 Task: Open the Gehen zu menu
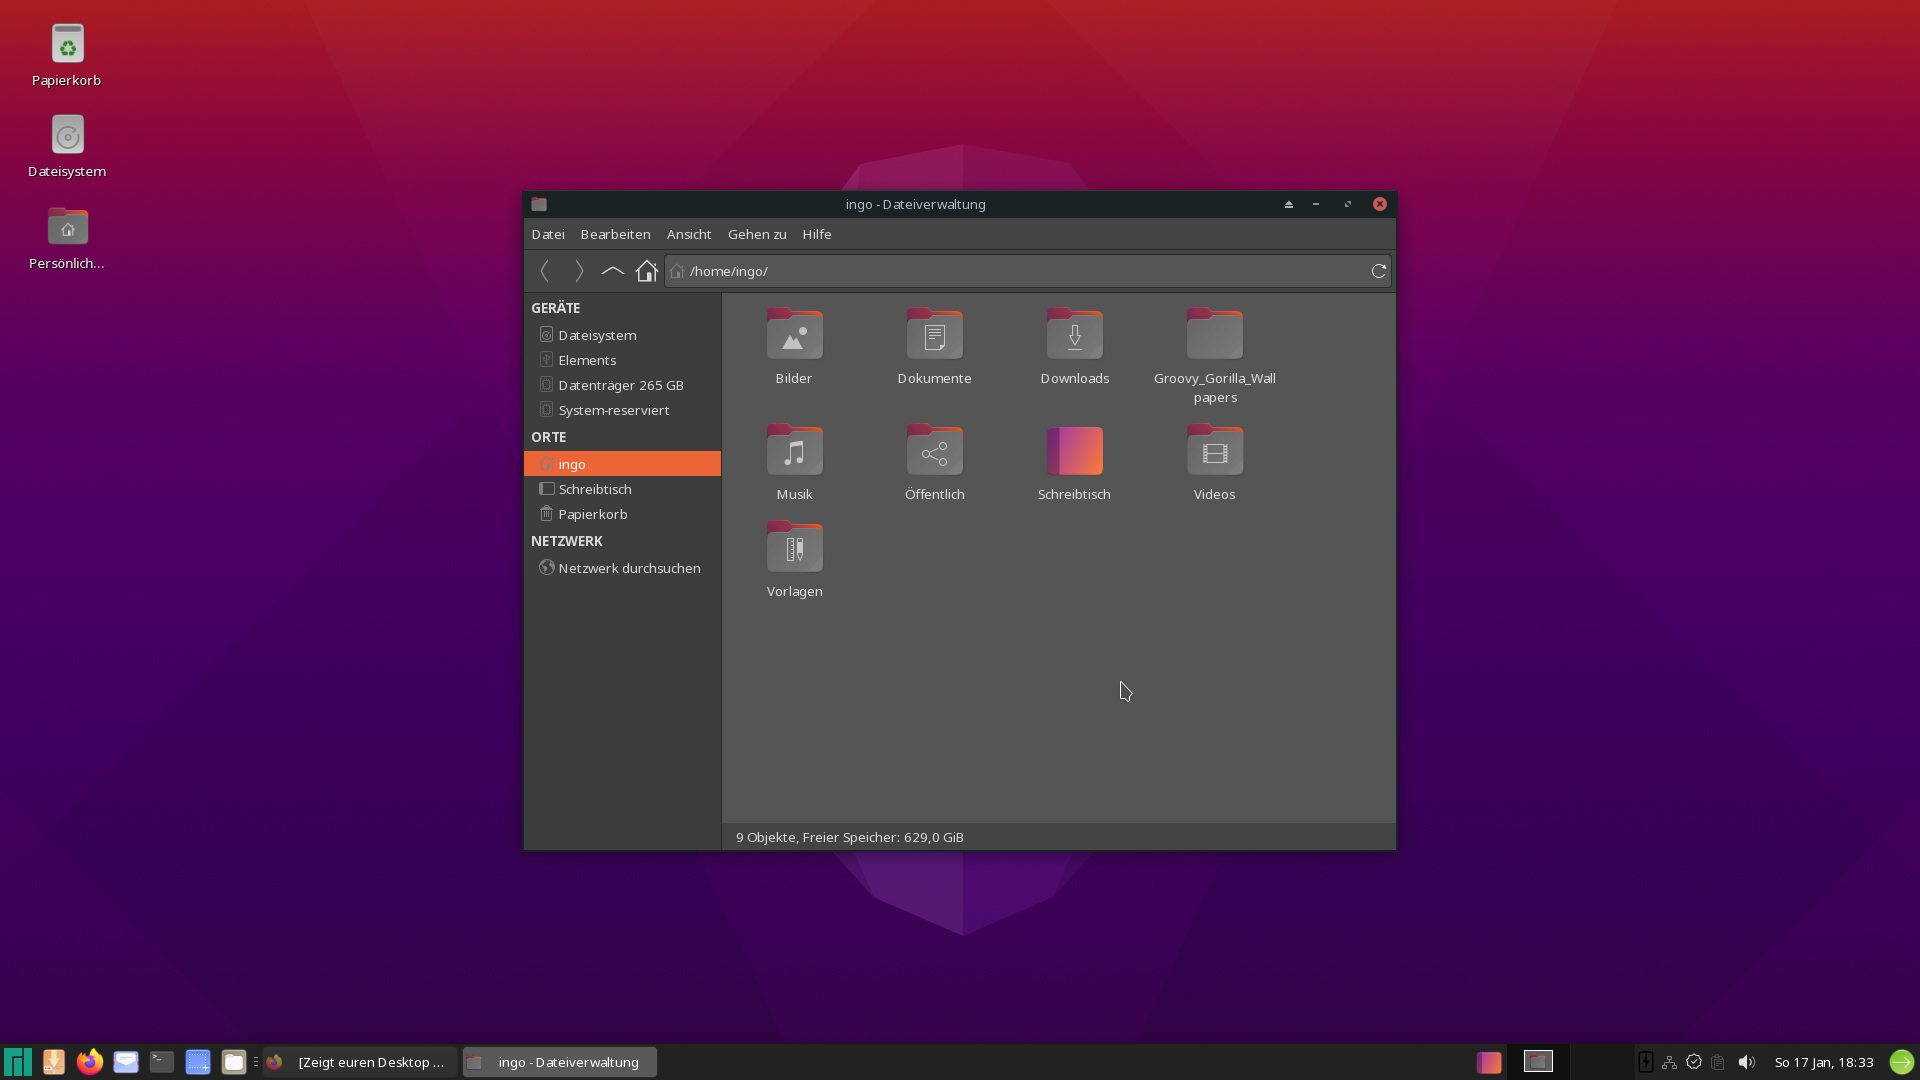click(756, 234)
